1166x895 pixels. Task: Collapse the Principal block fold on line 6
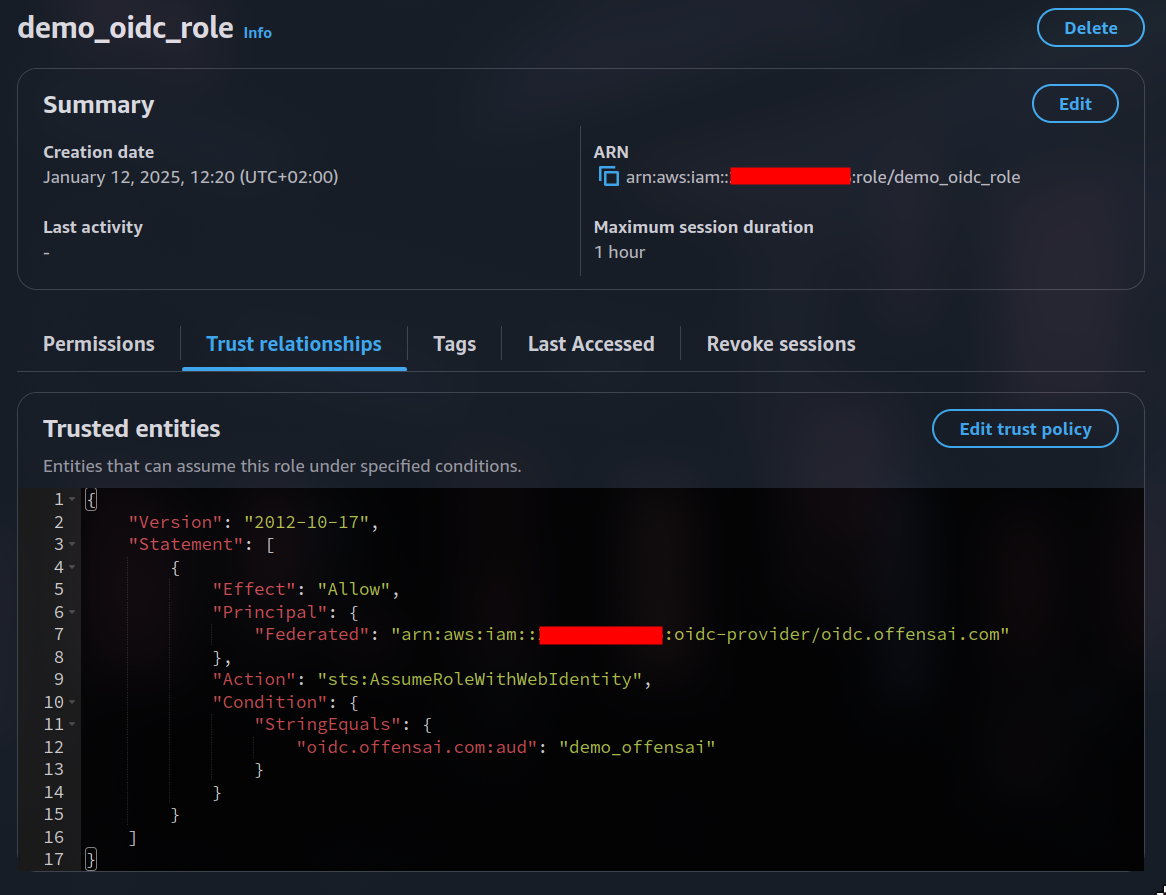71,611
